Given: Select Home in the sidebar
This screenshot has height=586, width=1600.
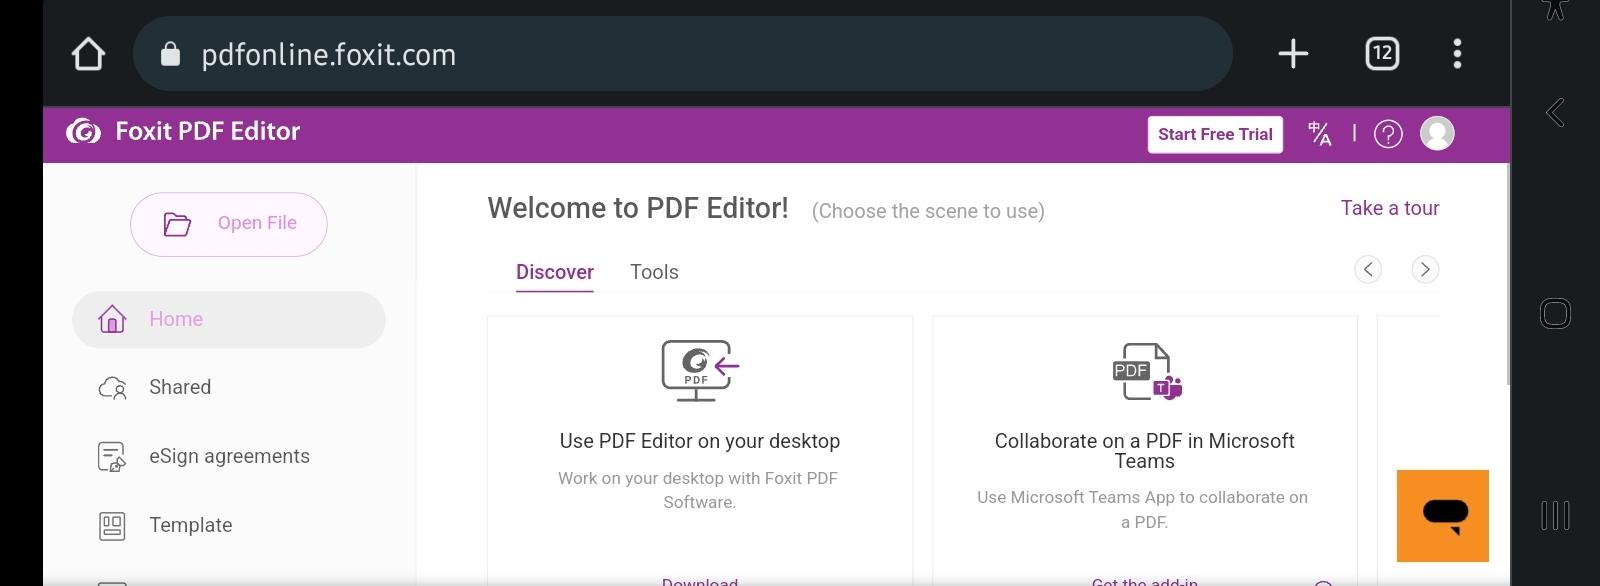Looking at the screenshot, I should pos(229,320).
